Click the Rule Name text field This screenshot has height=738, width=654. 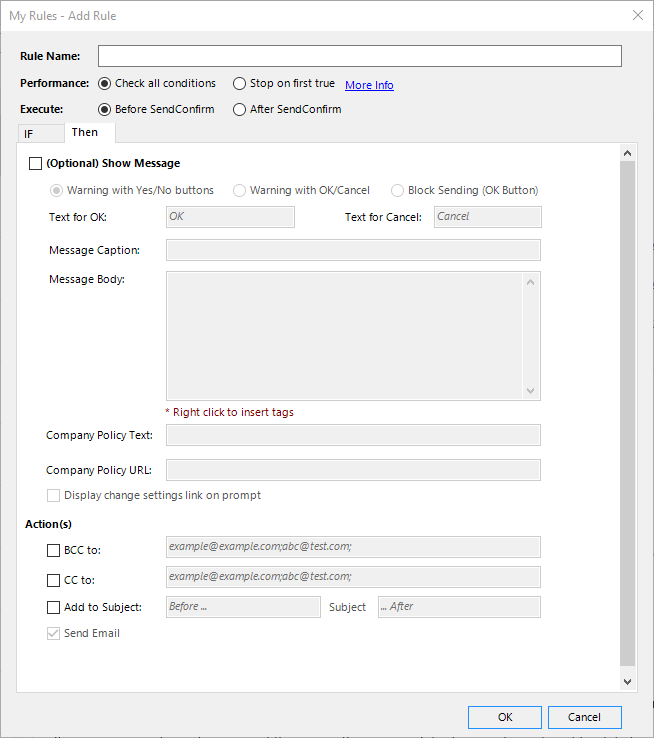[359, 56]
